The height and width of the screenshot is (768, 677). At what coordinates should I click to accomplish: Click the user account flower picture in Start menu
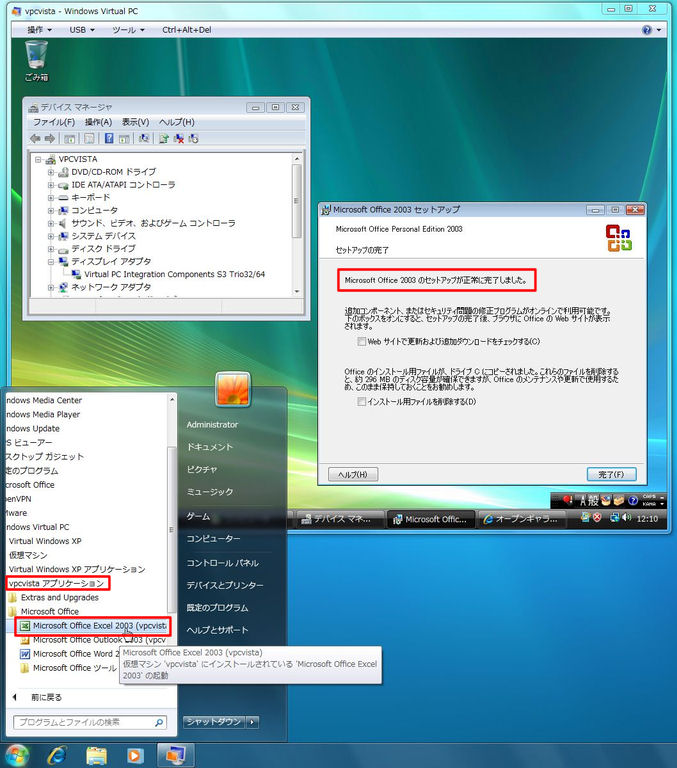pyautogui.click(x=233, y=390)
